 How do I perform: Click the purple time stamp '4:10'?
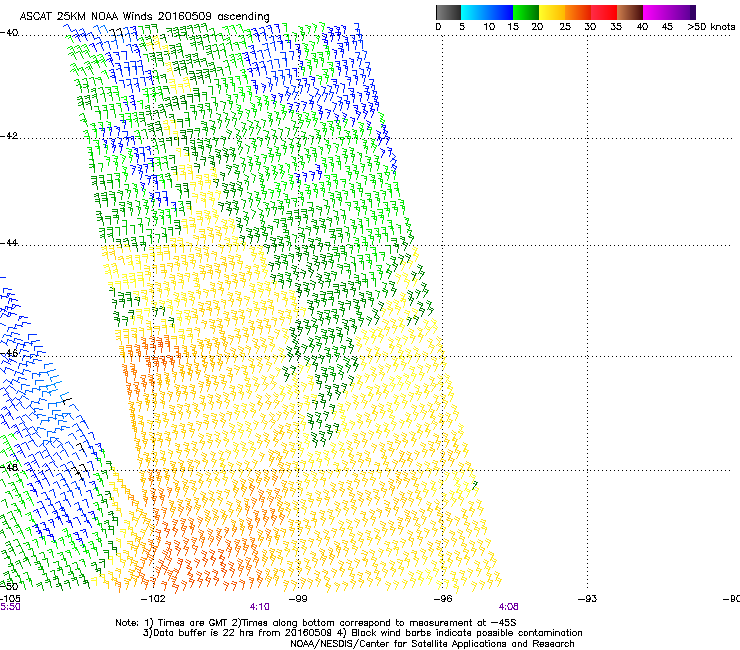[x=260, y=607]
